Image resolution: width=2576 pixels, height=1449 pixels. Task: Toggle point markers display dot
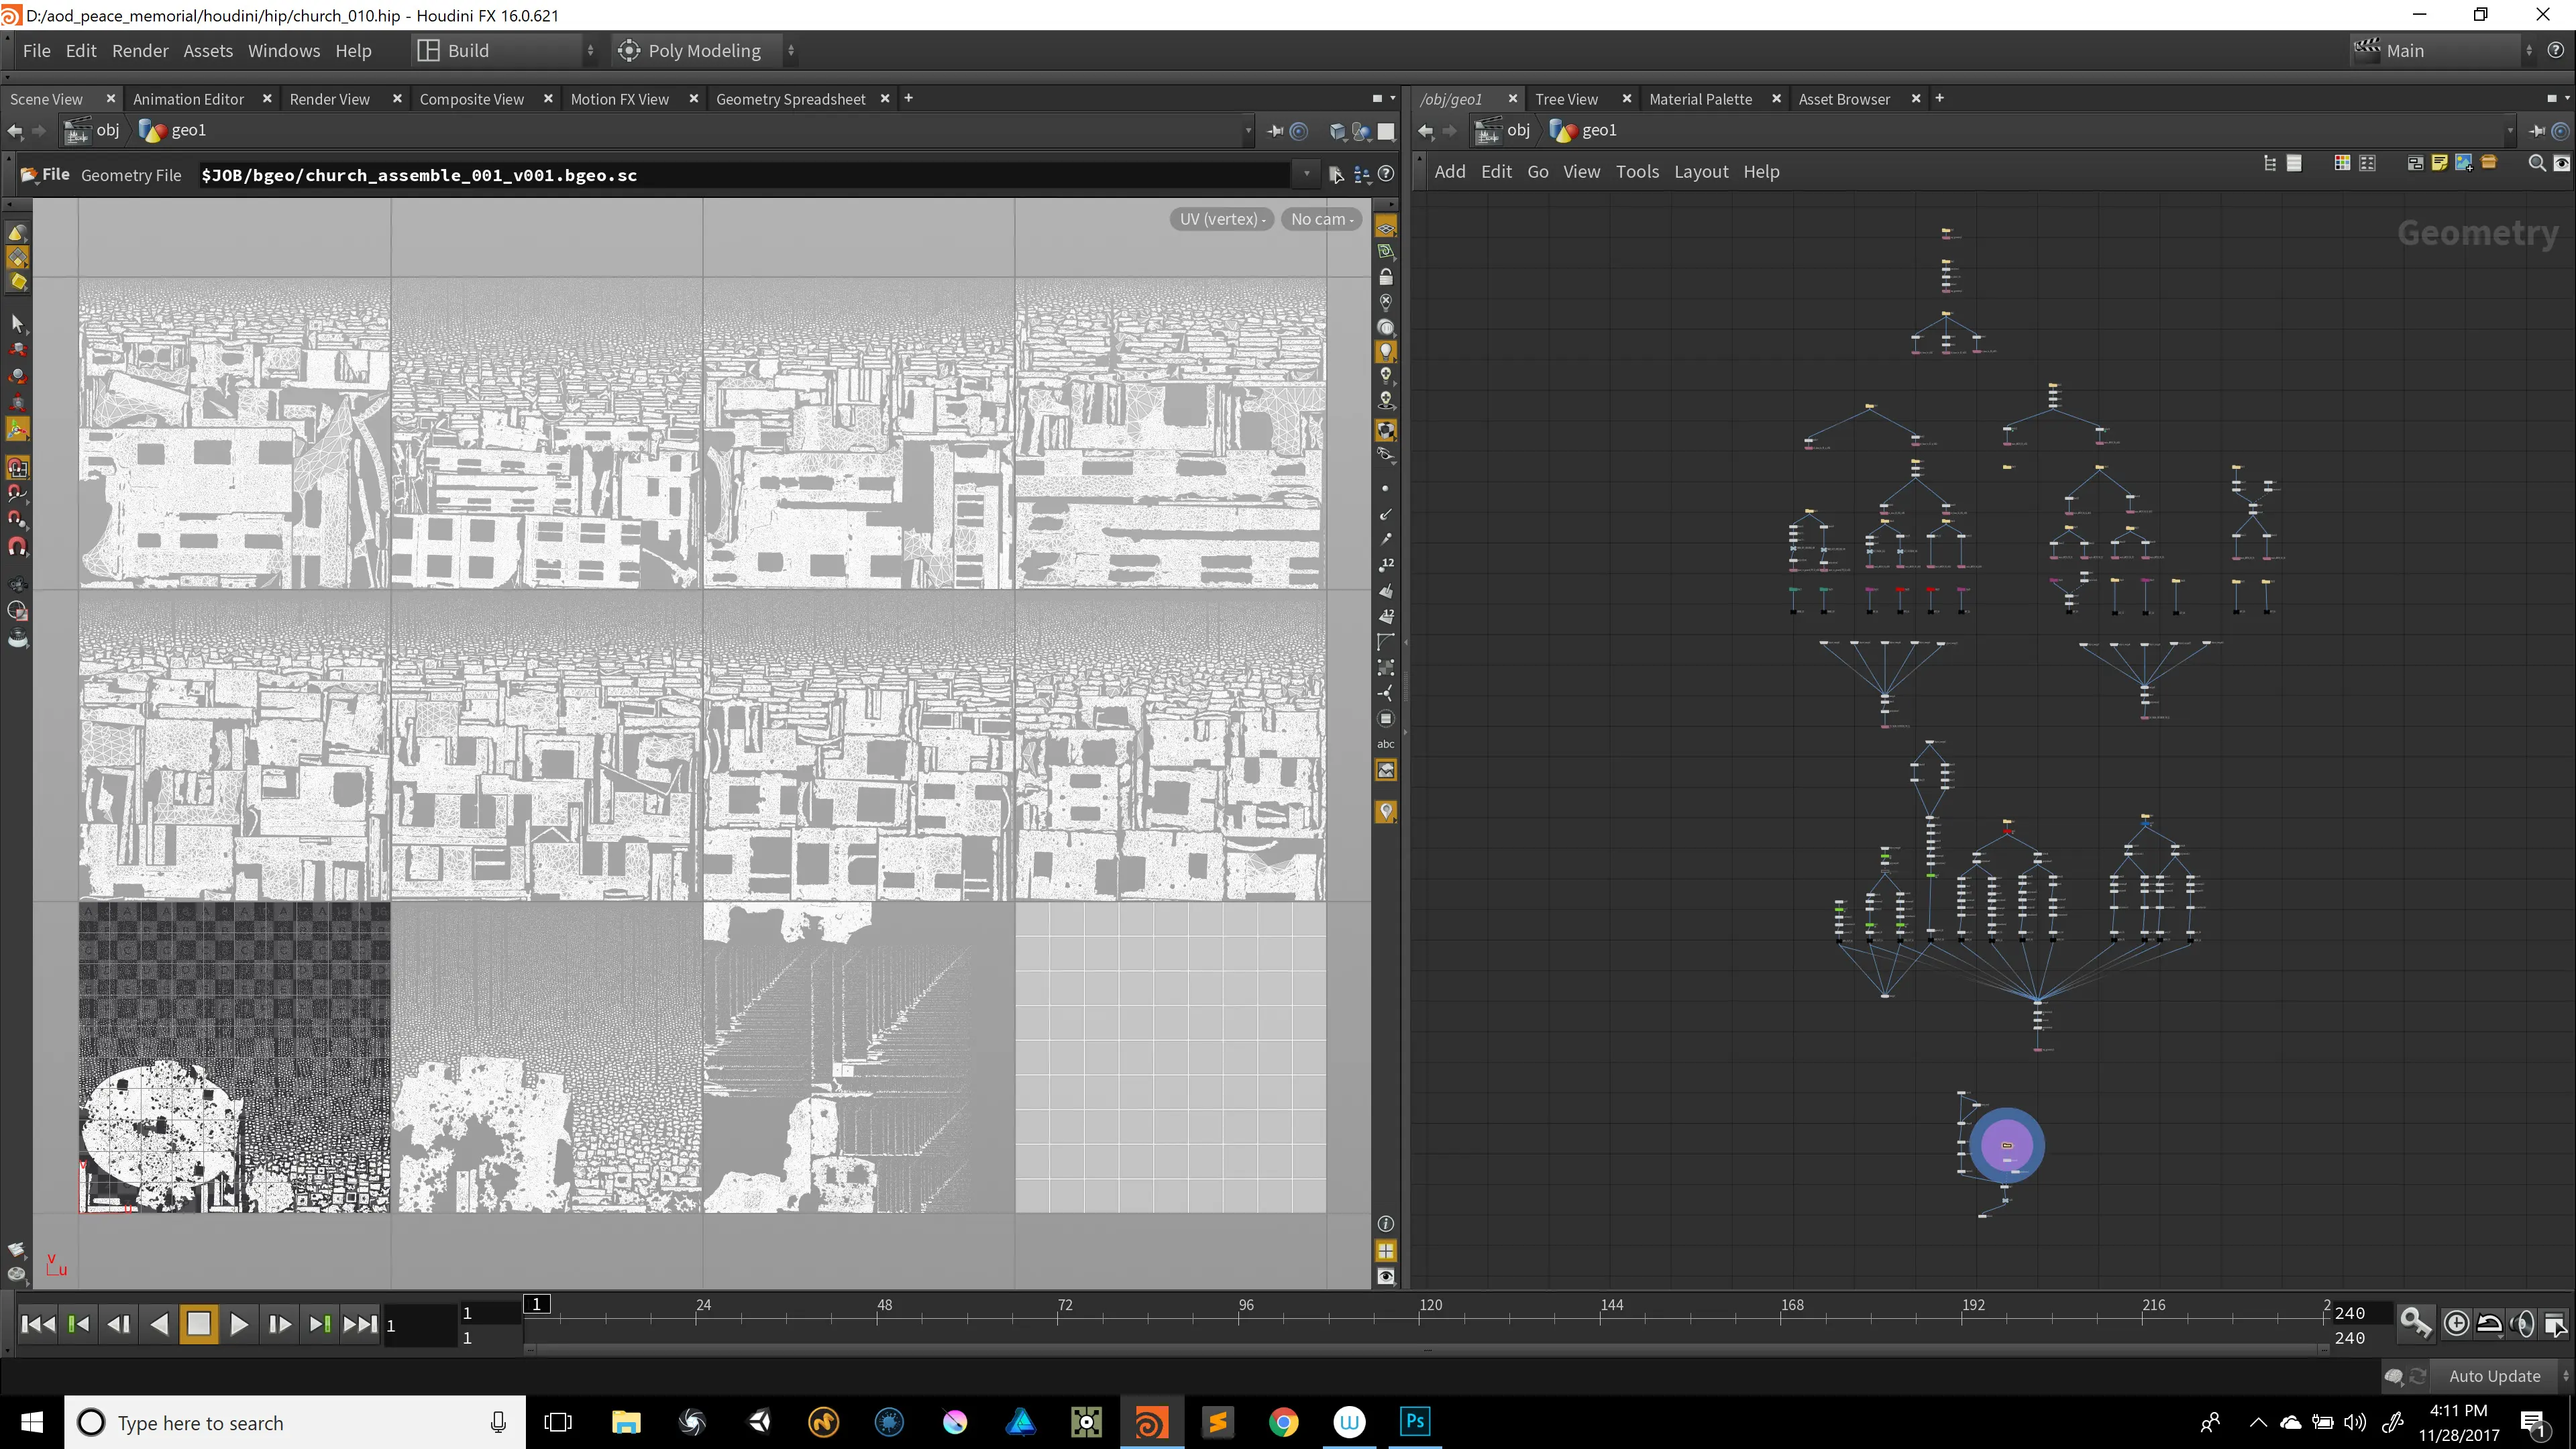(x=1385, y=489)
